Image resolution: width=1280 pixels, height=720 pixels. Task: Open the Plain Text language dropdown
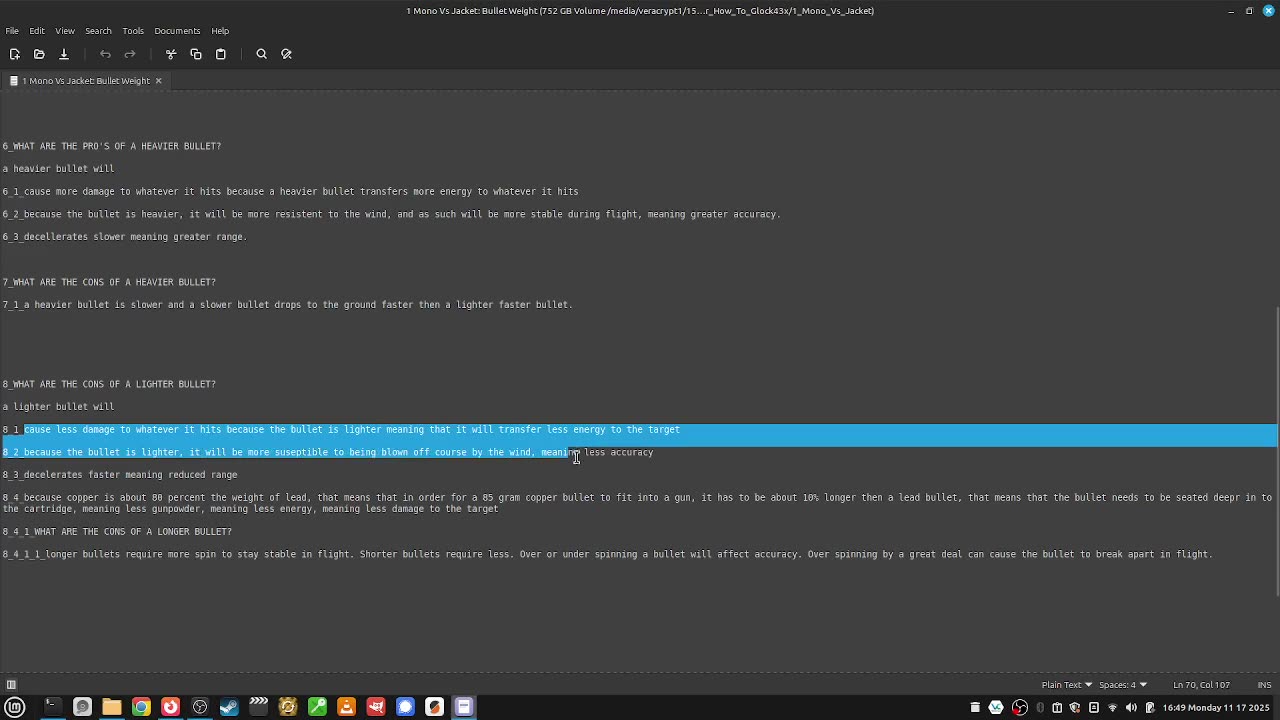(1066, 685)
